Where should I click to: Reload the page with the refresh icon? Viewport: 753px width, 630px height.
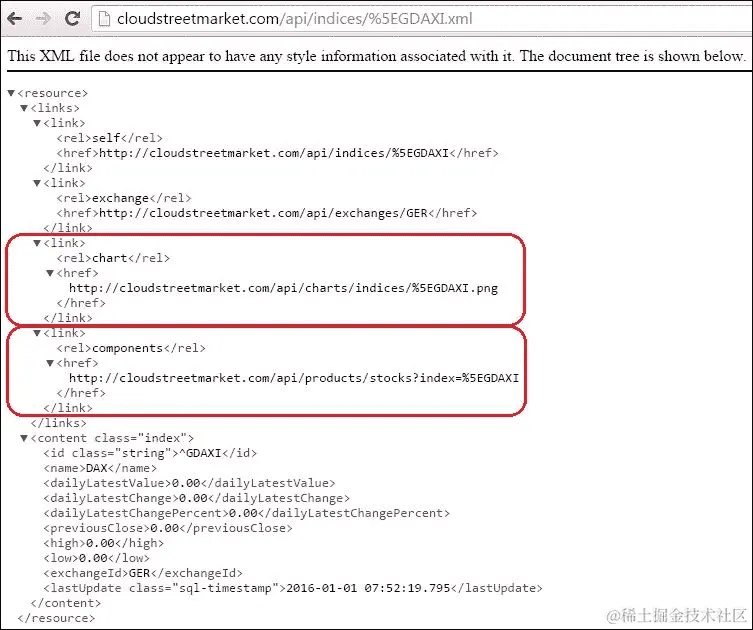click(x=73, y=19)
